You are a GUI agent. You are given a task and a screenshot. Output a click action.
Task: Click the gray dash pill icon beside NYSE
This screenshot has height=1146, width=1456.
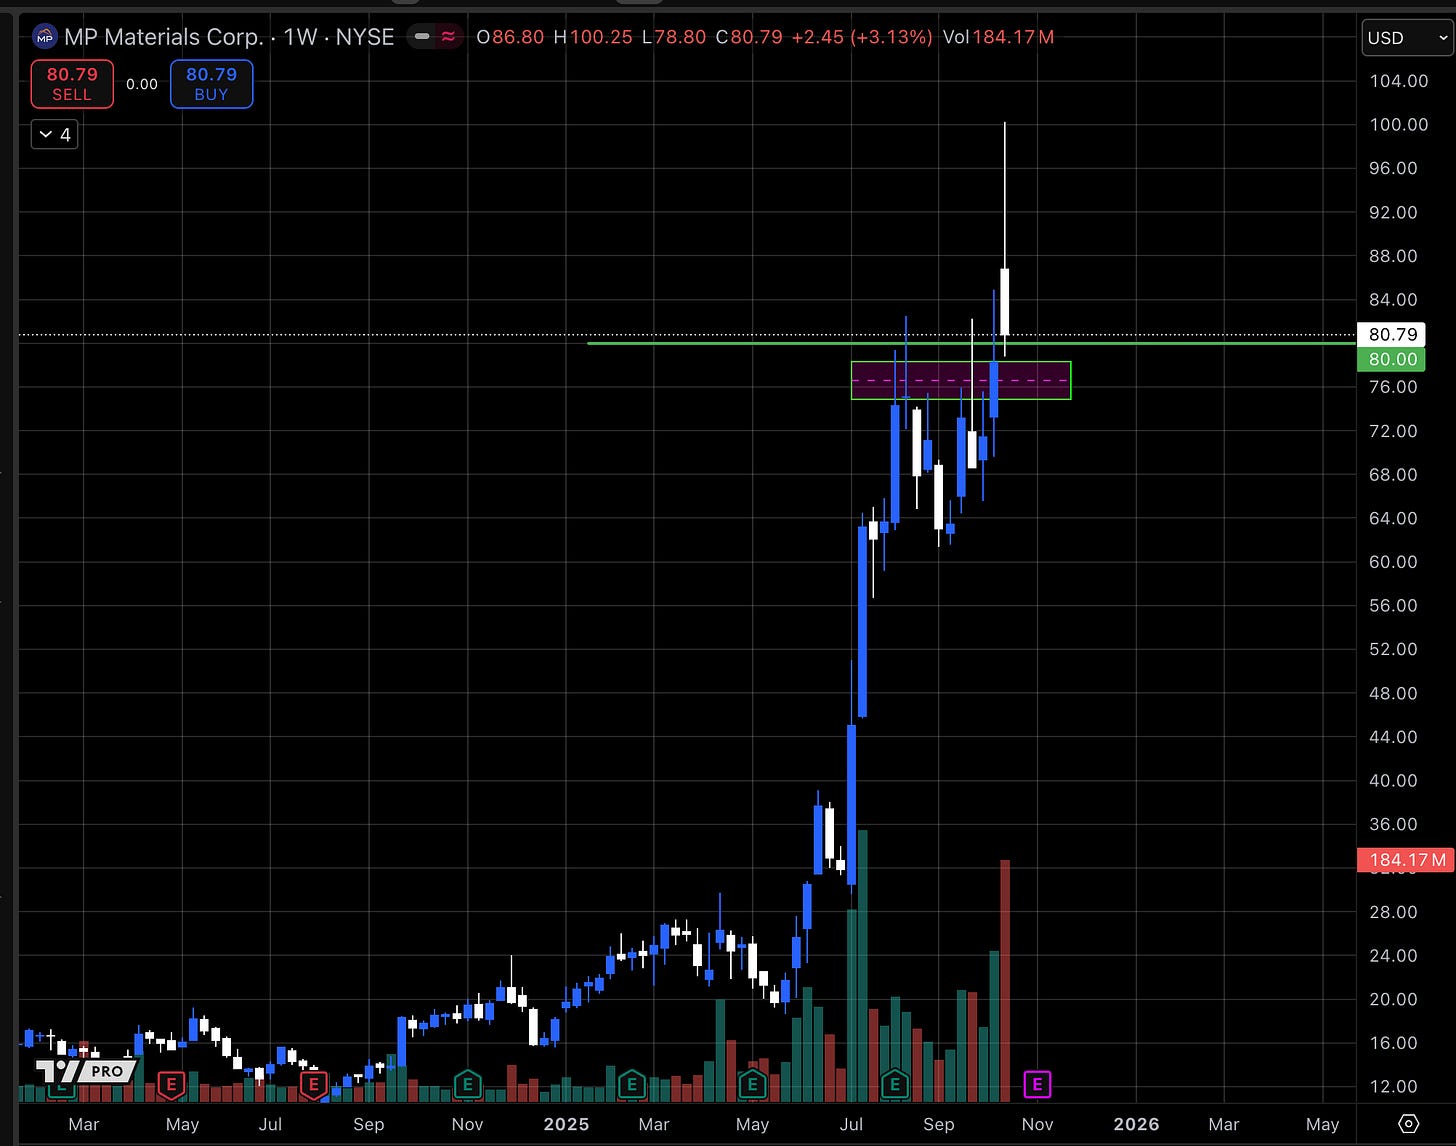pyautogui.click(x=423, y=37)
